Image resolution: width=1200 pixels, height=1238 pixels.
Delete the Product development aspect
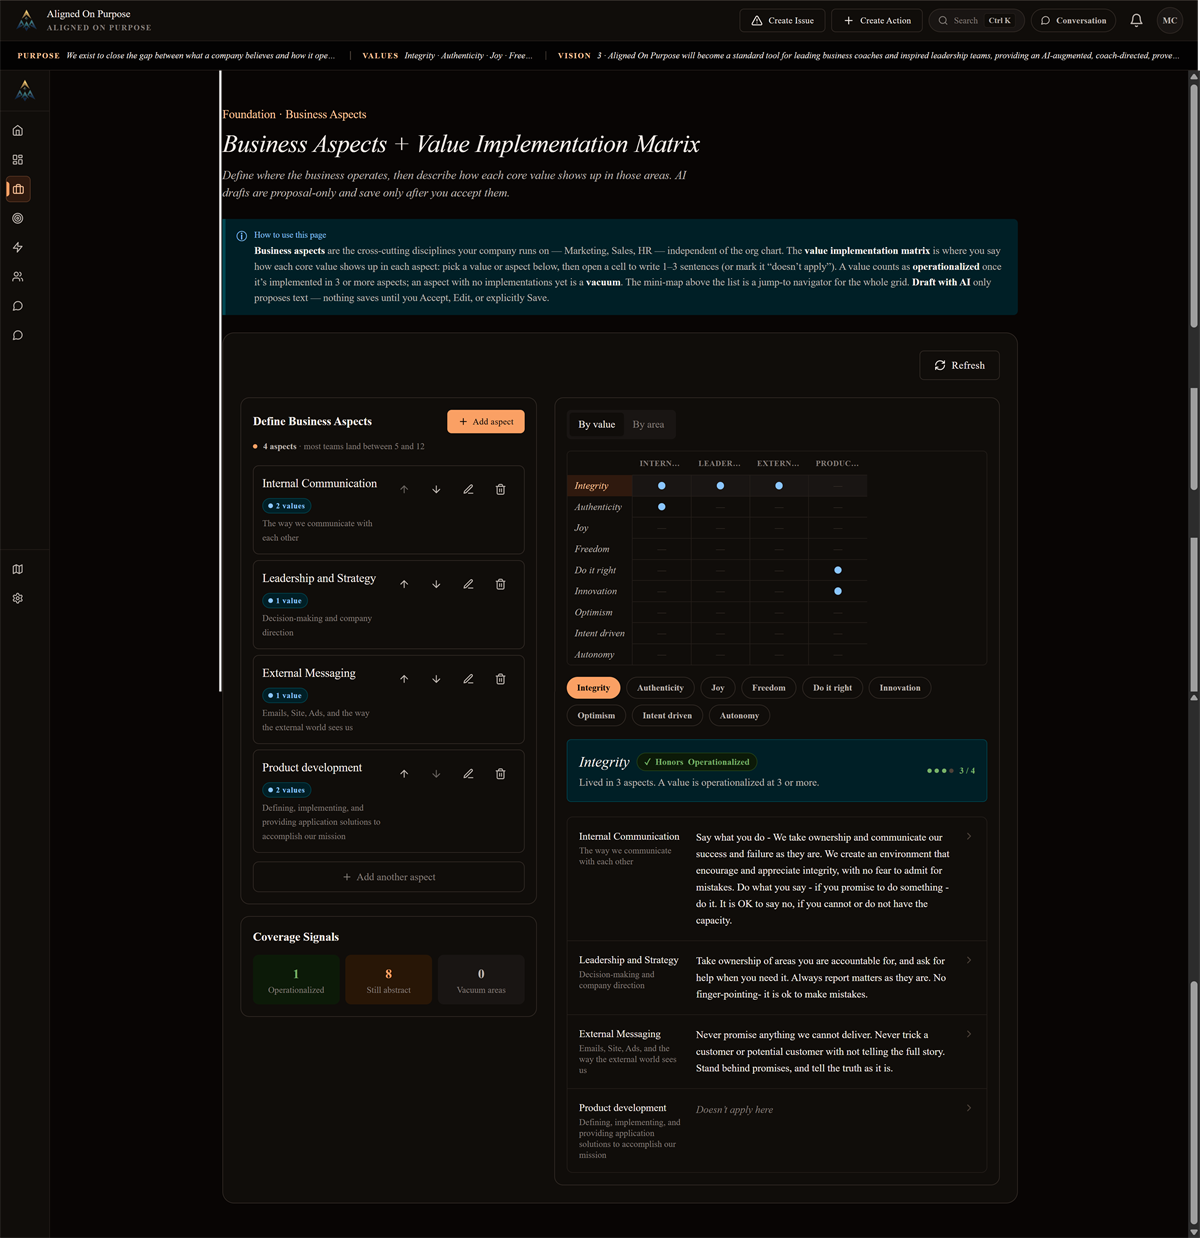[500, 774]
